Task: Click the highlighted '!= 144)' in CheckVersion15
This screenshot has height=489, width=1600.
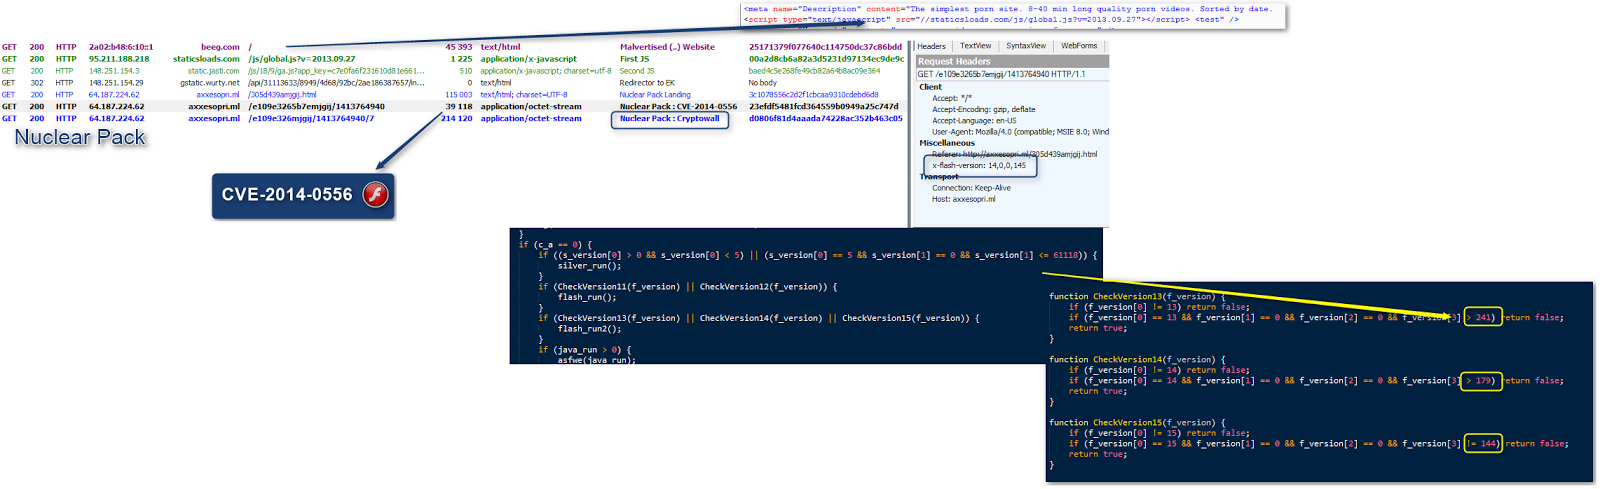Action: pyautogui.click(x=1483, y=444)
